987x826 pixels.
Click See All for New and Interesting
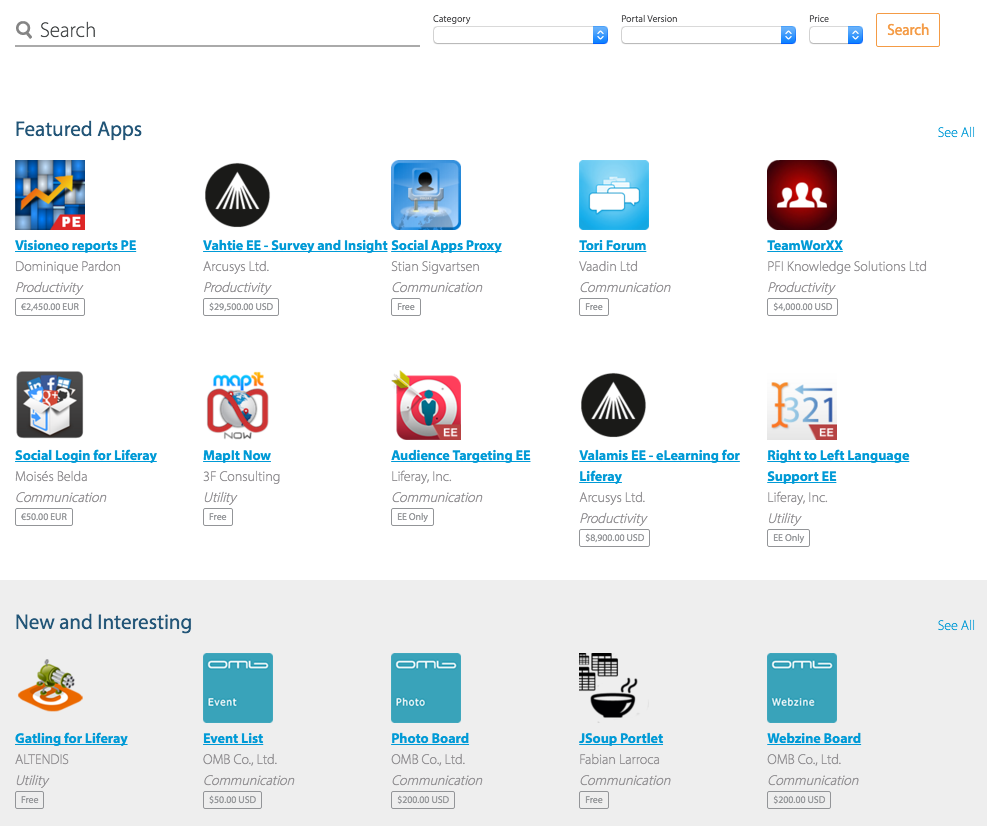956,625
